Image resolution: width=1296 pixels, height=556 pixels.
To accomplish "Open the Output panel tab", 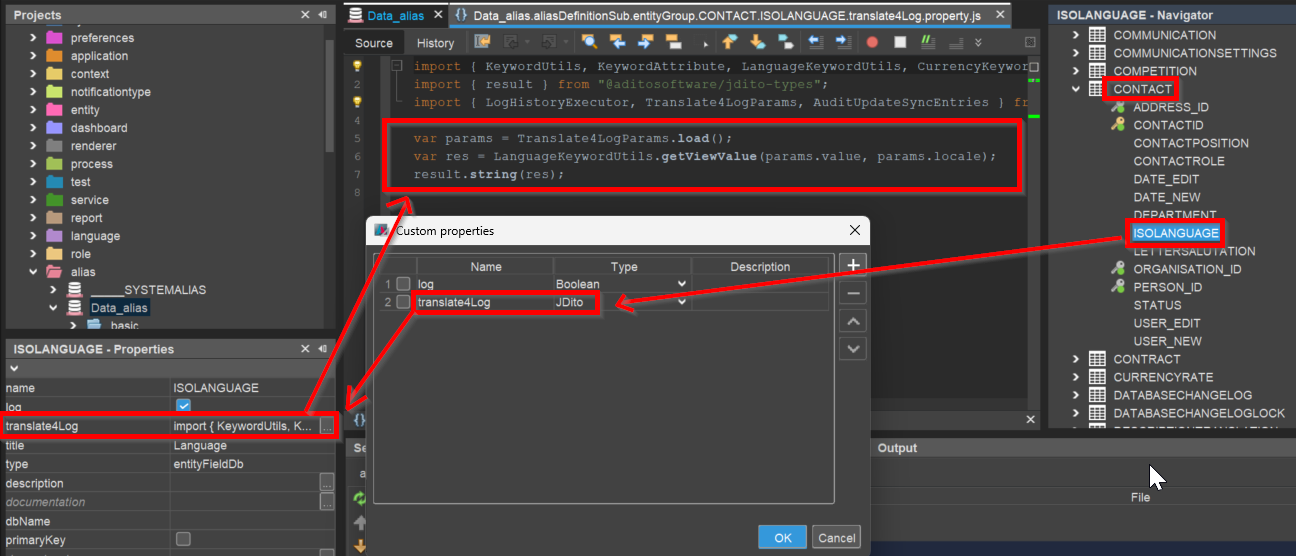I will pyautogui.click(x=897, y=448).
